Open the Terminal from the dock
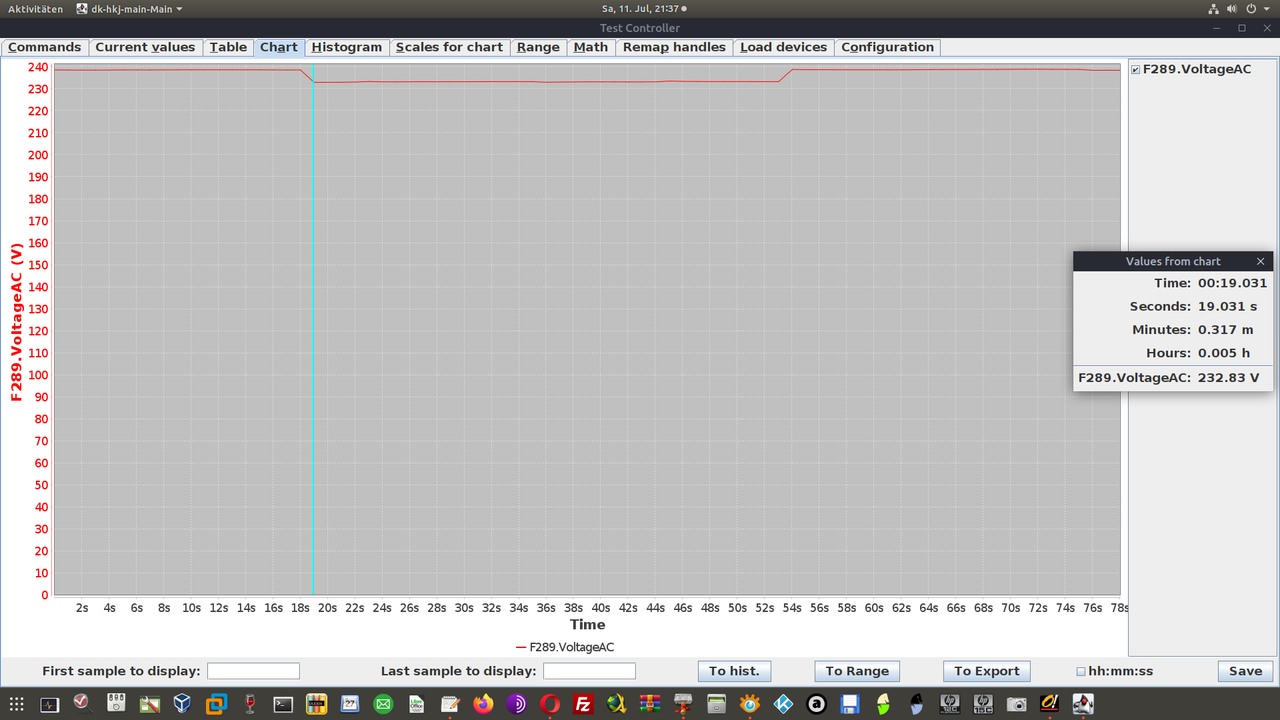 pos(283,705)
